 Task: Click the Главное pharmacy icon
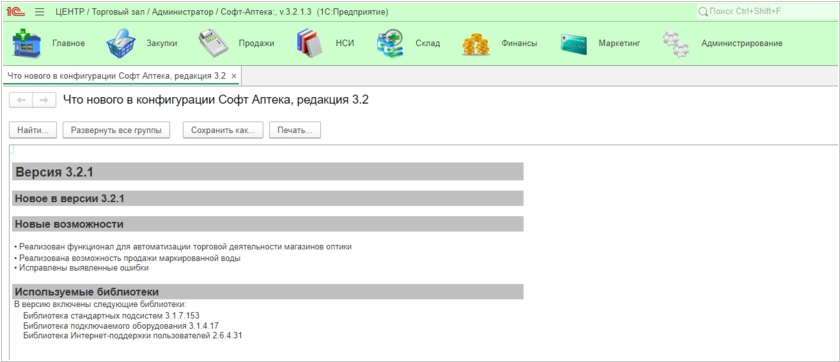(x=26, y=44)
